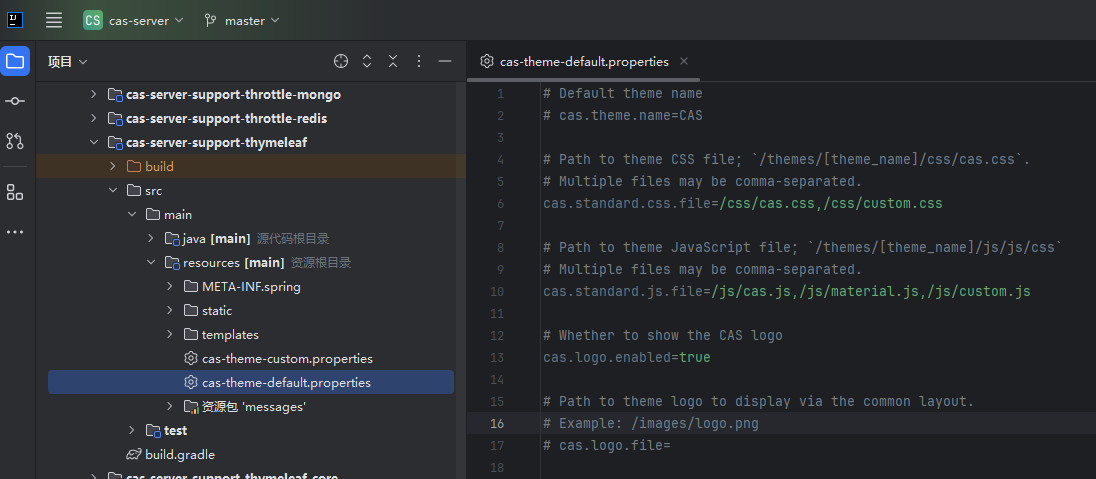Close the cas-theme-default.properties tab
The width and height of the screenshot is (1096, 479).
click(x=684, y=61)
